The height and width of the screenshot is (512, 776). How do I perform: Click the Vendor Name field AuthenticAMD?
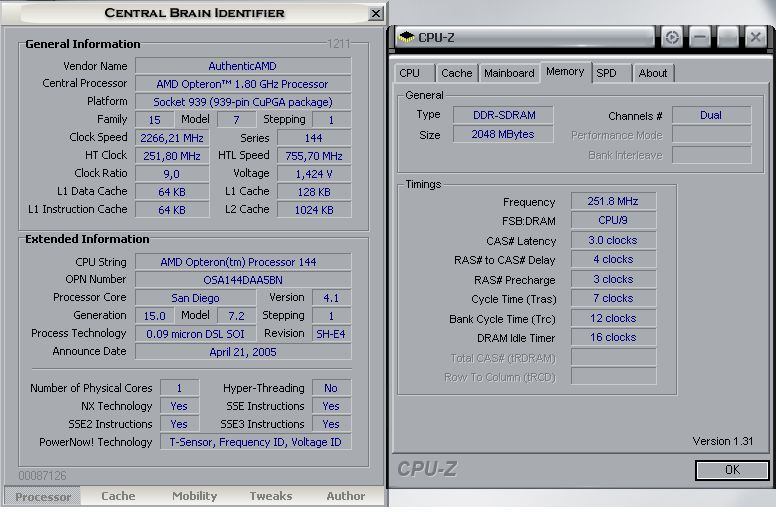[x=243, y=66]
